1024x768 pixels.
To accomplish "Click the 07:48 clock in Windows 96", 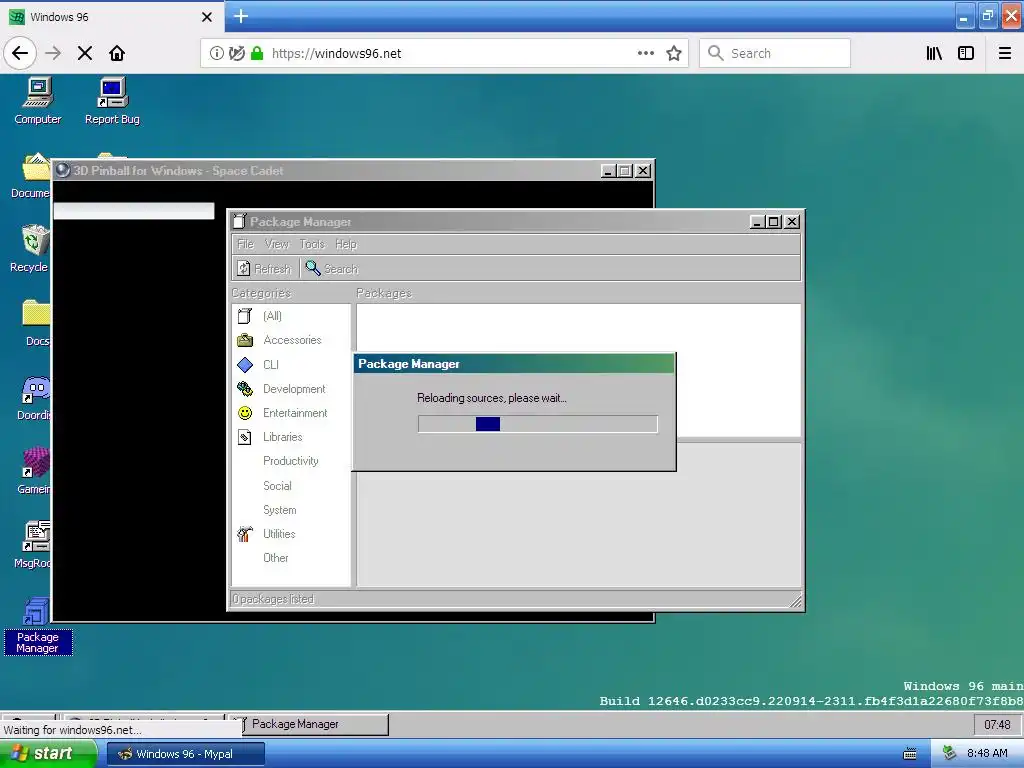I will pyautogui.click(x=997, y=724).
